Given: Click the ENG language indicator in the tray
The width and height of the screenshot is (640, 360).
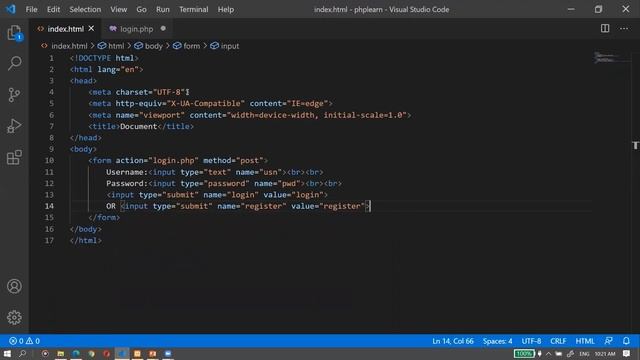Looking at the screenshot, I should click(584, 354).
